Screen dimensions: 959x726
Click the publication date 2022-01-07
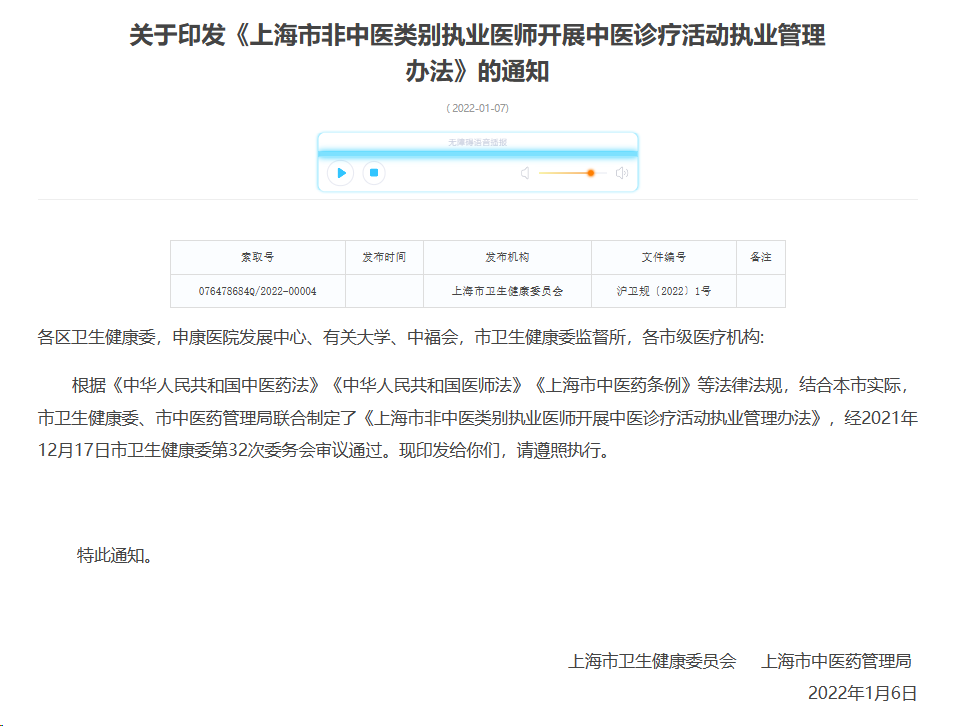478,107
